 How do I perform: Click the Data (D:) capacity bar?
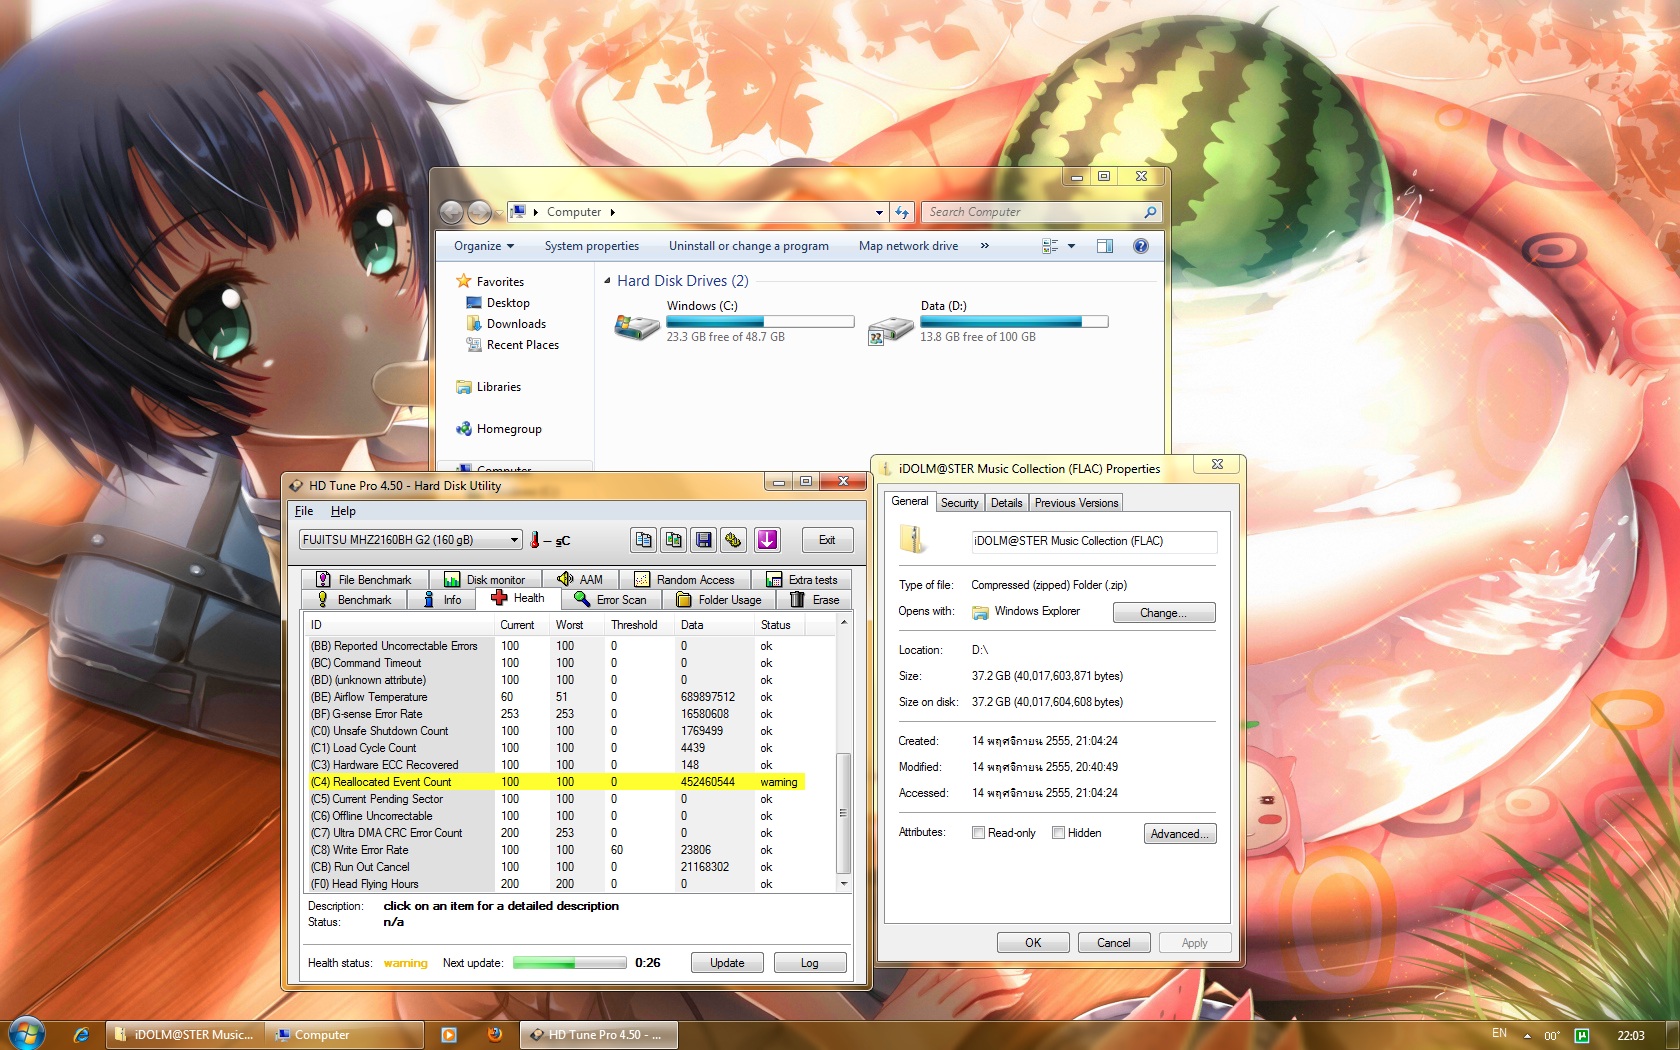tap(1014, 322)
